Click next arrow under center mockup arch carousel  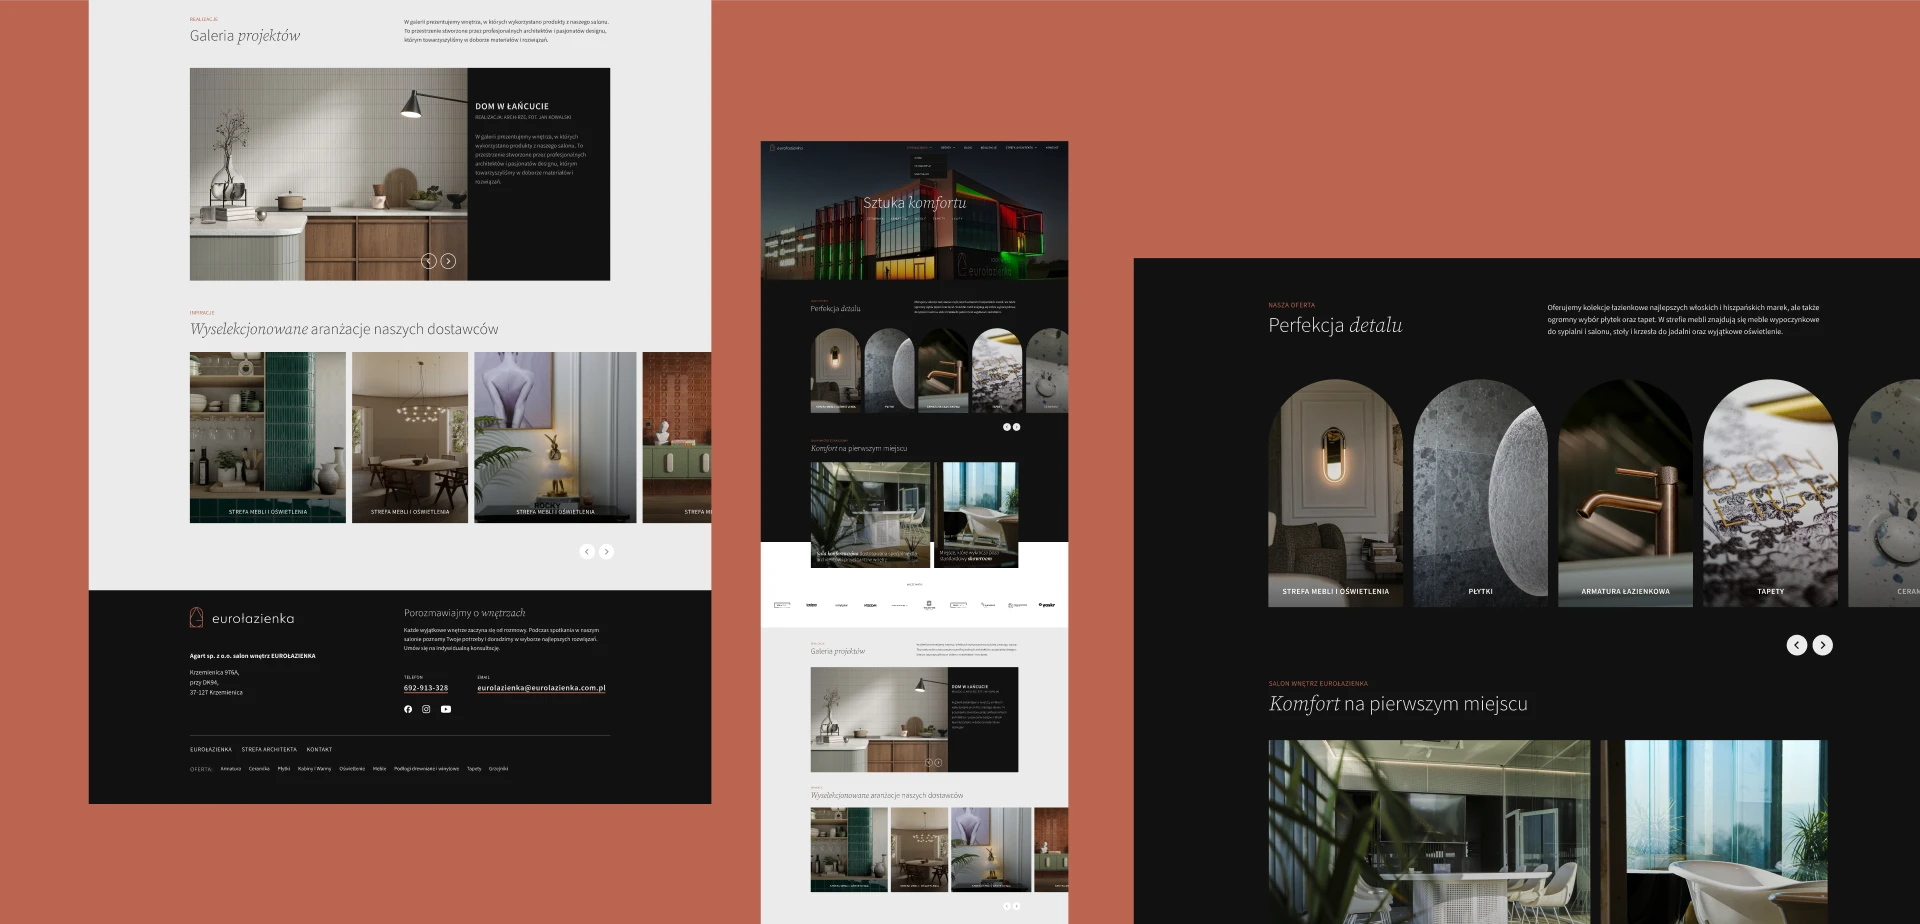click(x=1017, y=427)
